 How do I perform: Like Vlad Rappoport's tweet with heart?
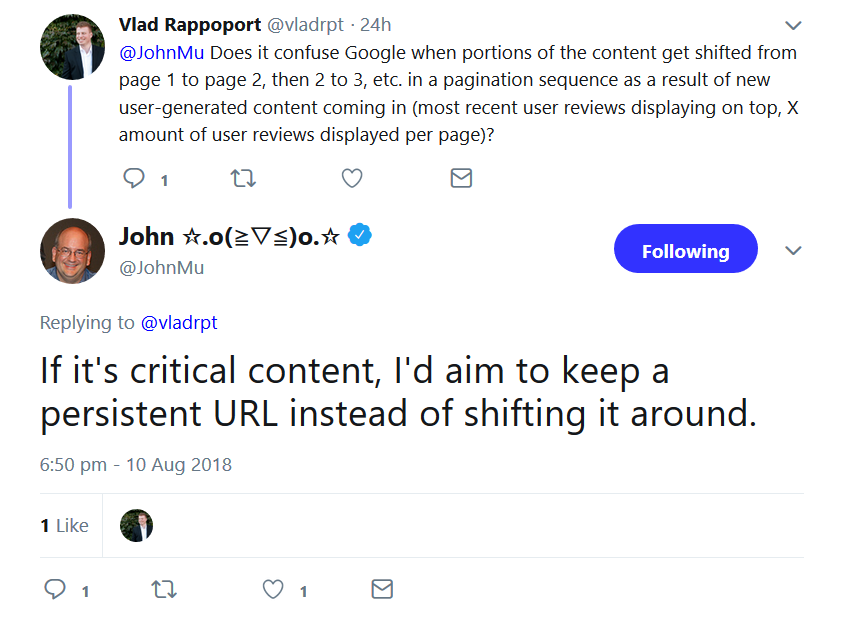click(x=352, y=178)
